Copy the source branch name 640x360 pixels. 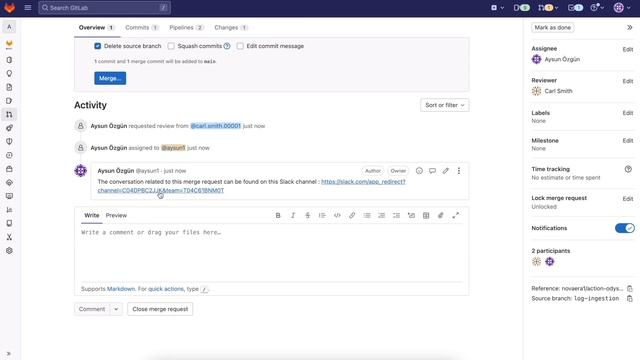(630, 299)
